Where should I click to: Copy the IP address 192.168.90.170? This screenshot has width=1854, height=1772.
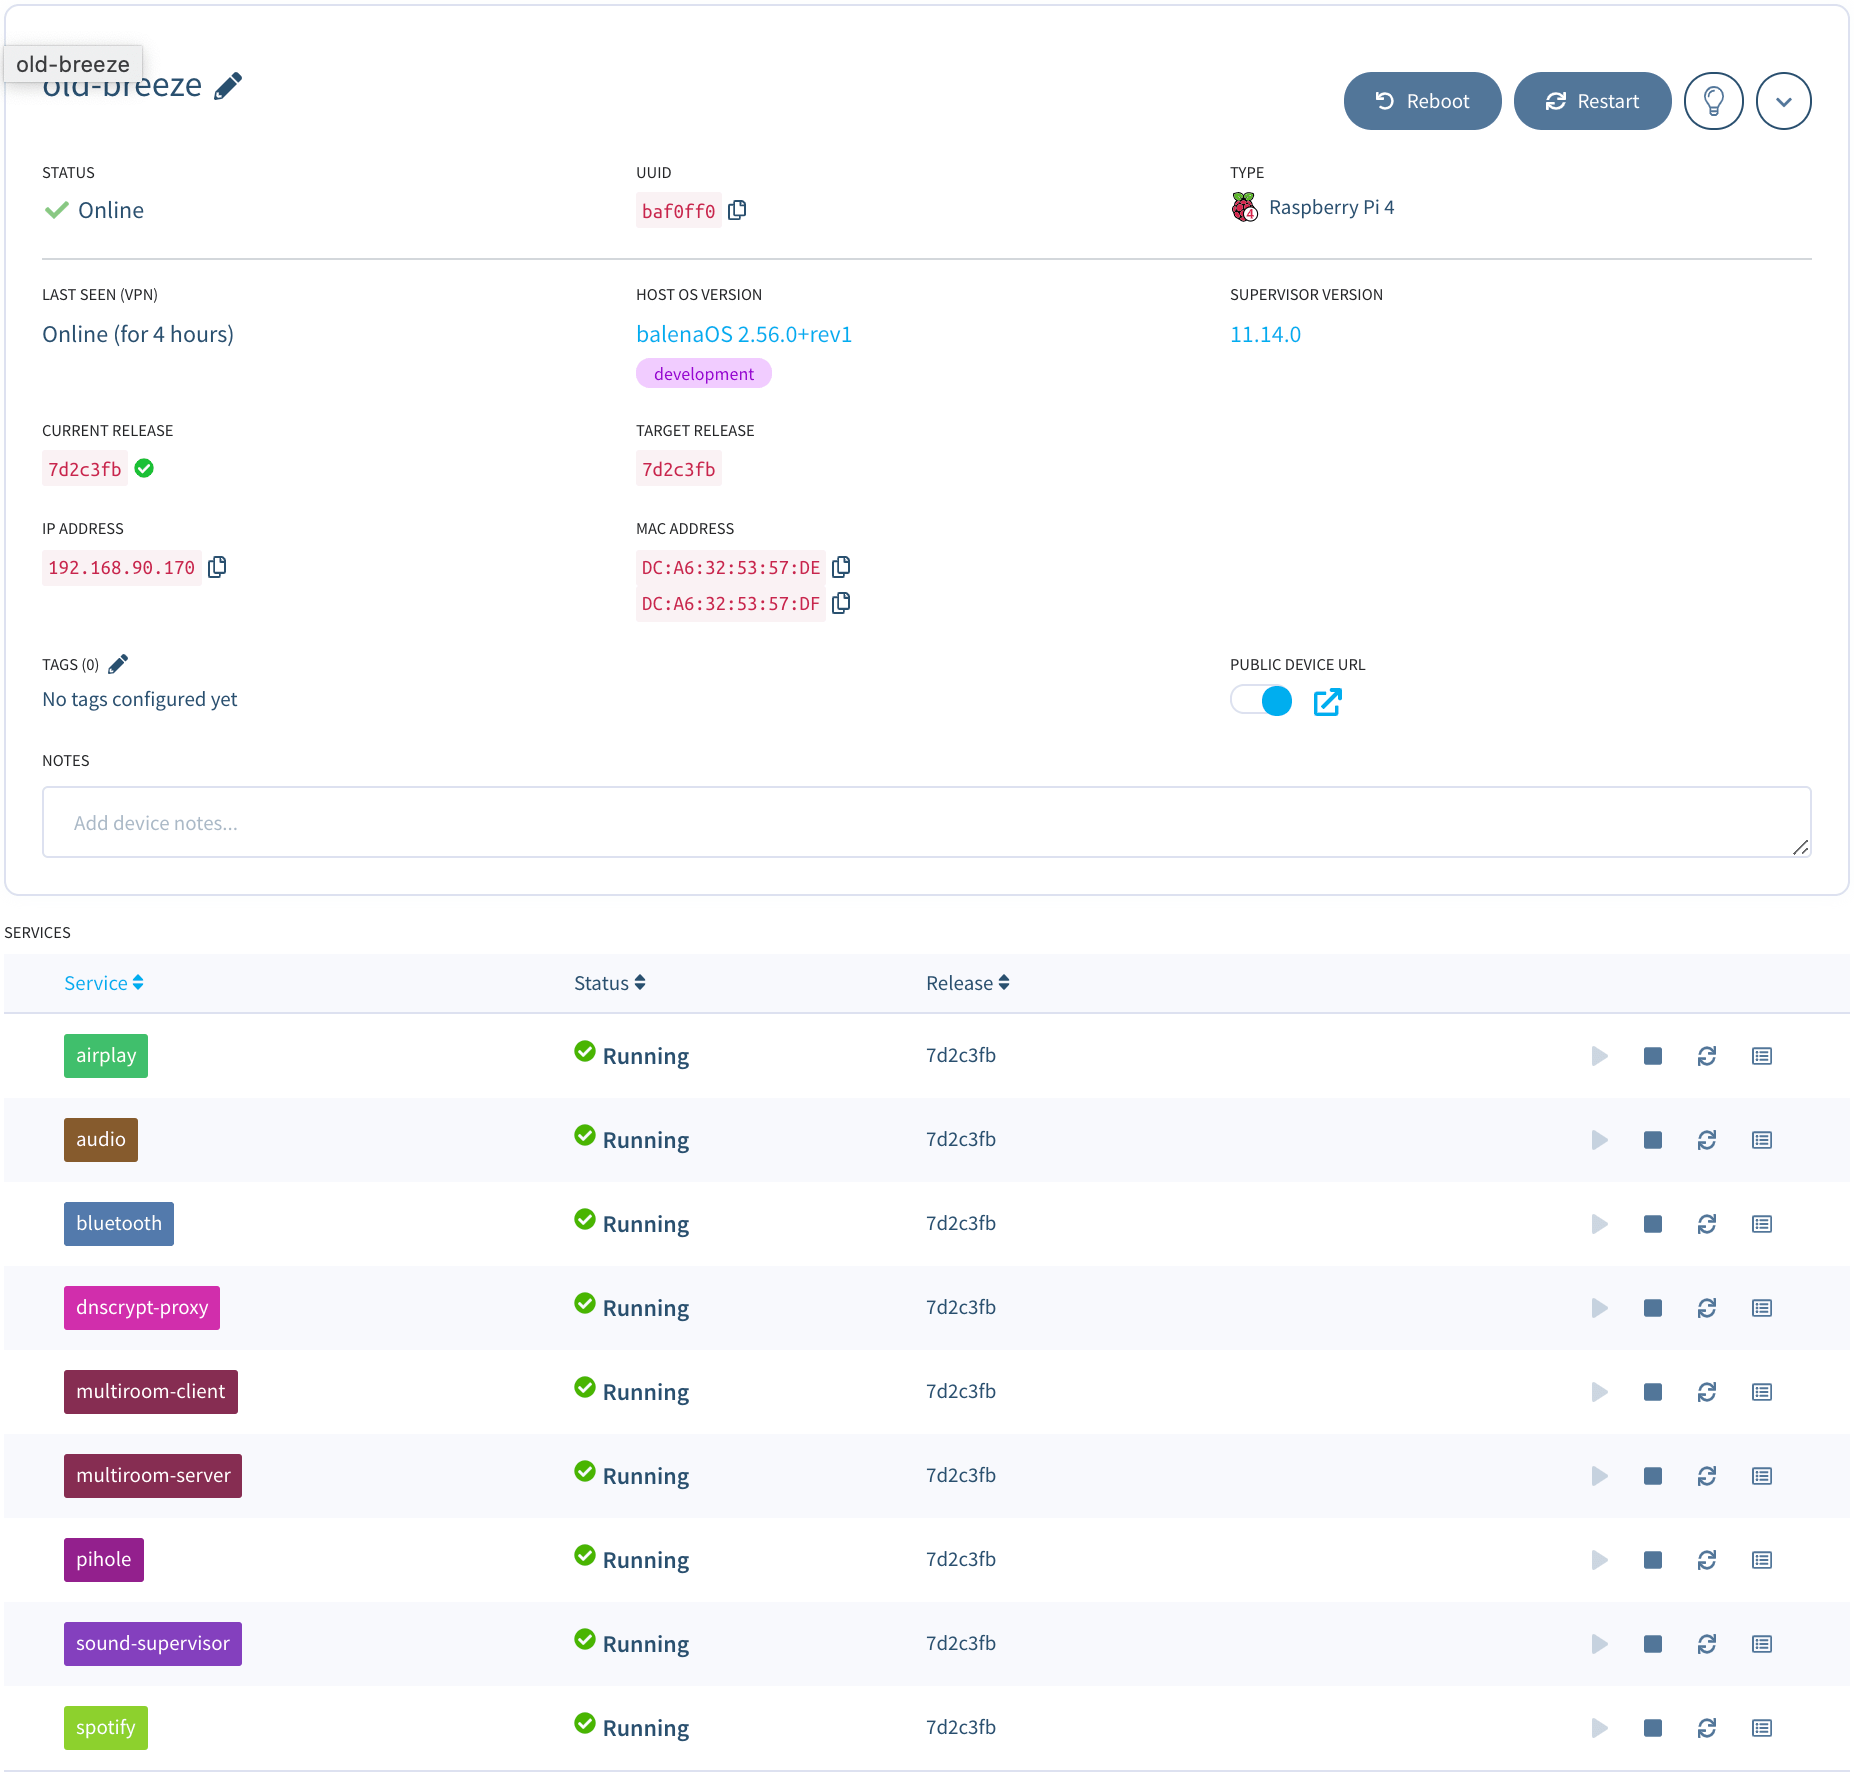(217, 567)
